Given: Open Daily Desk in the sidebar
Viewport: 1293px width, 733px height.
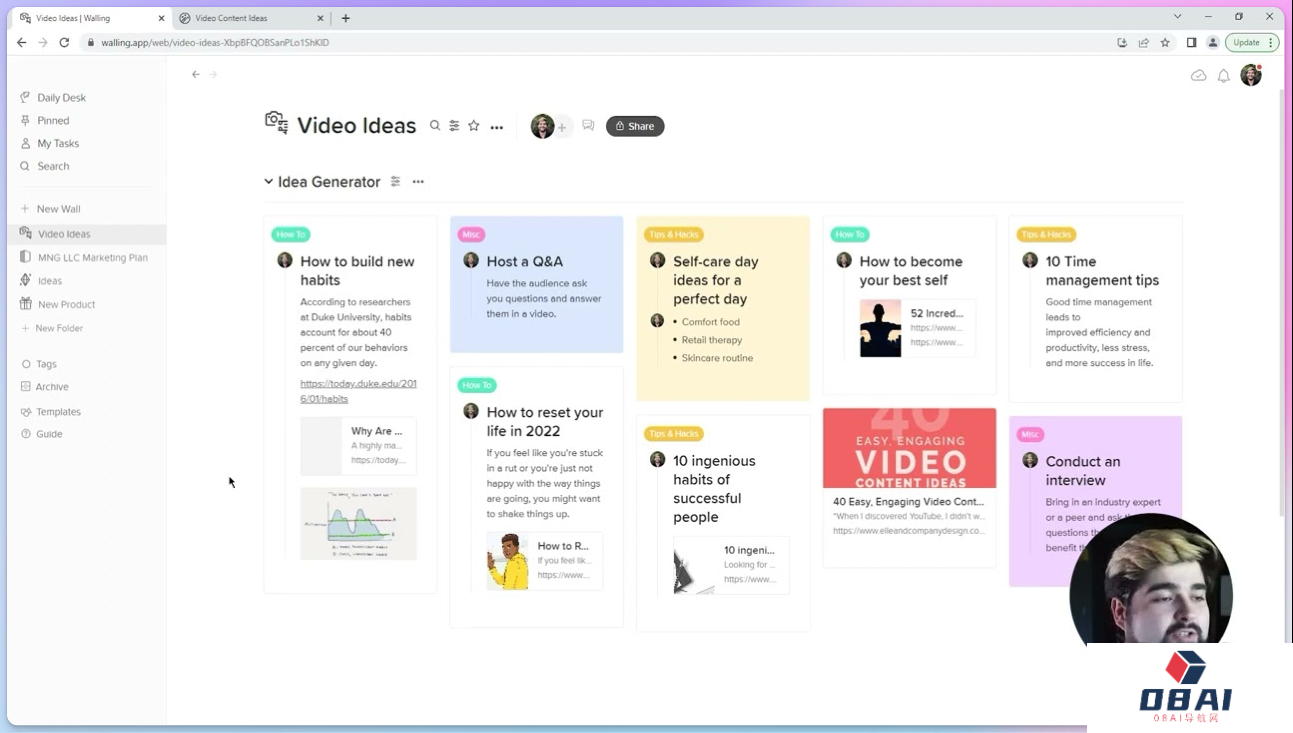Looking at the screenshot, I should [61, 98].
